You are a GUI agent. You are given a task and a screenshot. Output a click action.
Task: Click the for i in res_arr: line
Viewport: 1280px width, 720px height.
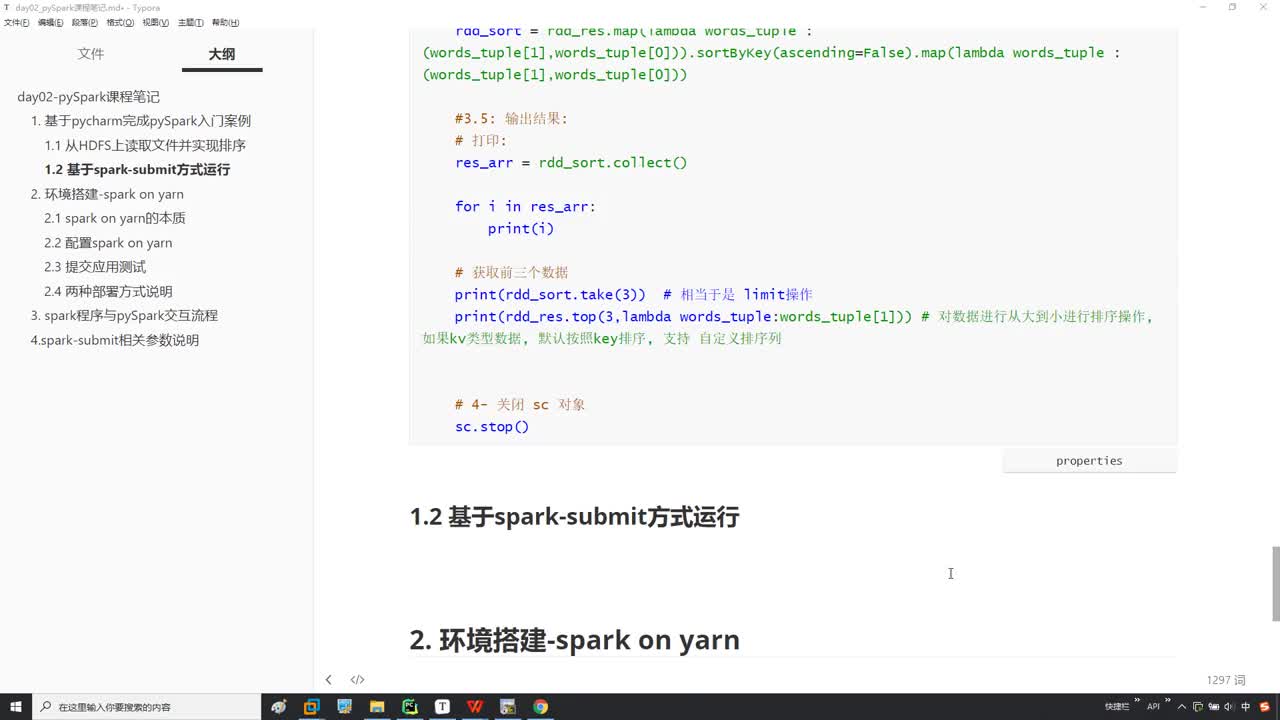point(525,207)
